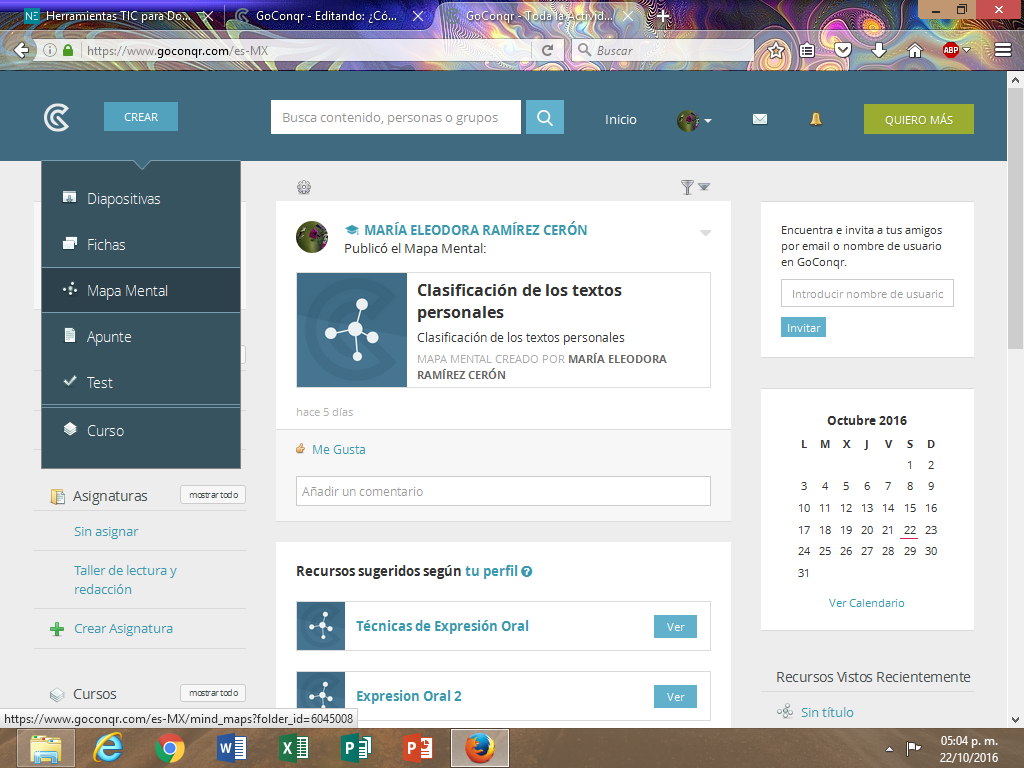Select Fichas from the Crear menu

(141, 244)
